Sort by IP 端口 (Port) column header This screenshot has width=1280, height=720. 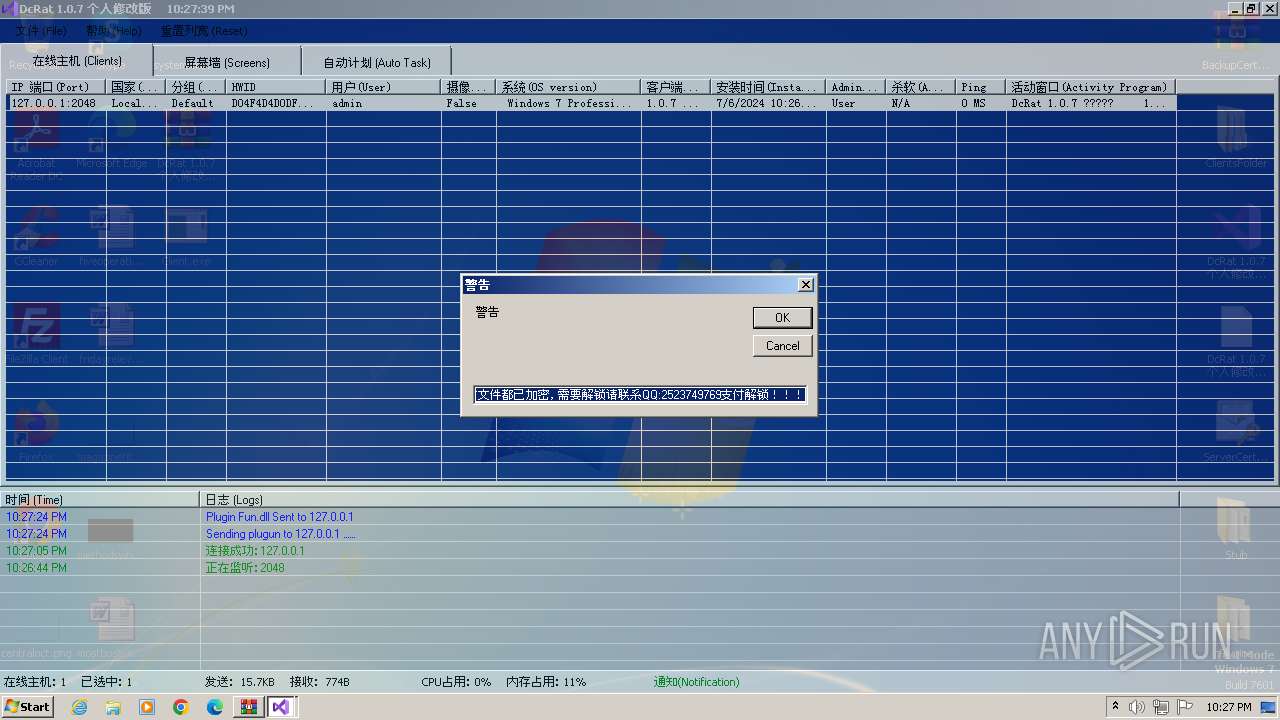pos(56,87)
